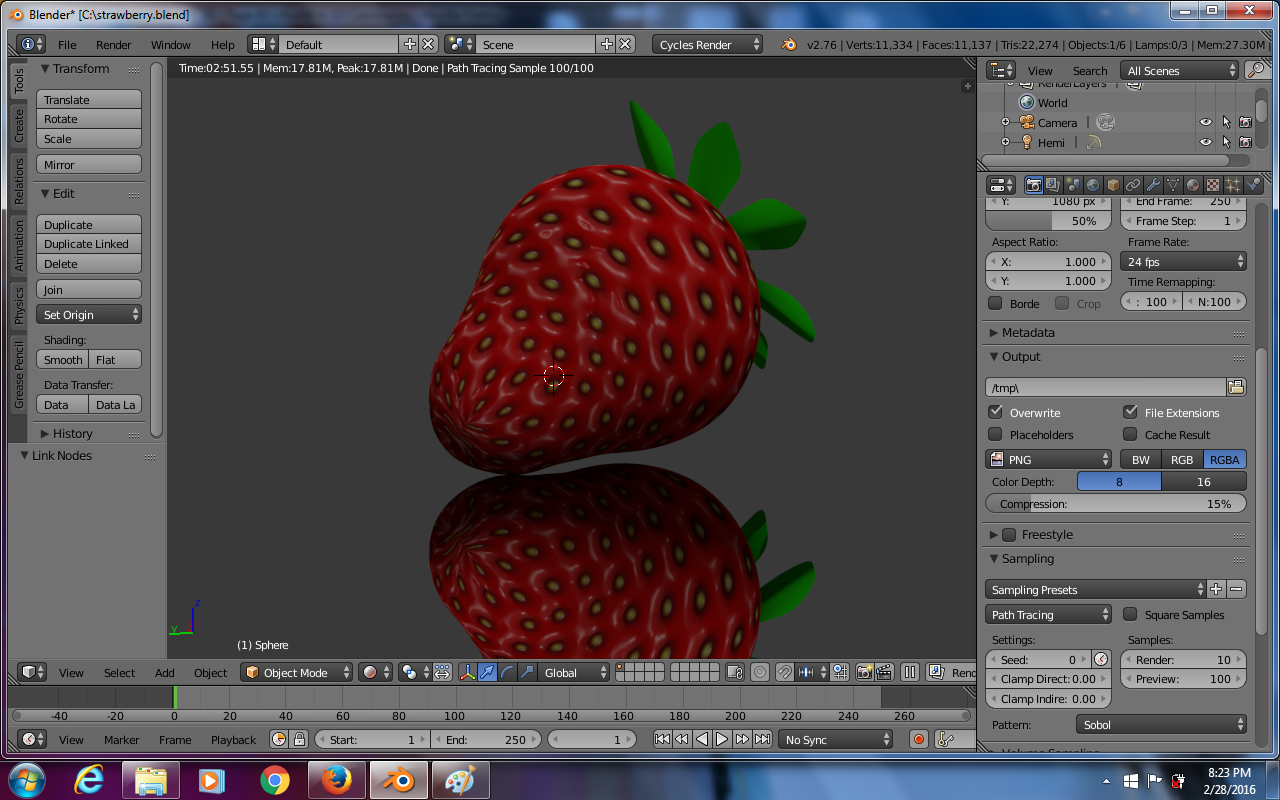Click the scale manipulator icon in 3D header
Viewport: 1280px width, 800px height.
tap(527, 672)
